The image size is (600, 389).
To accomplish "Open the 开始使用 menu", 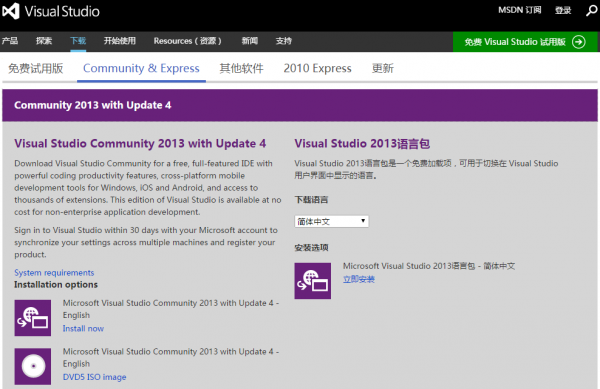I will pos(119,41).
